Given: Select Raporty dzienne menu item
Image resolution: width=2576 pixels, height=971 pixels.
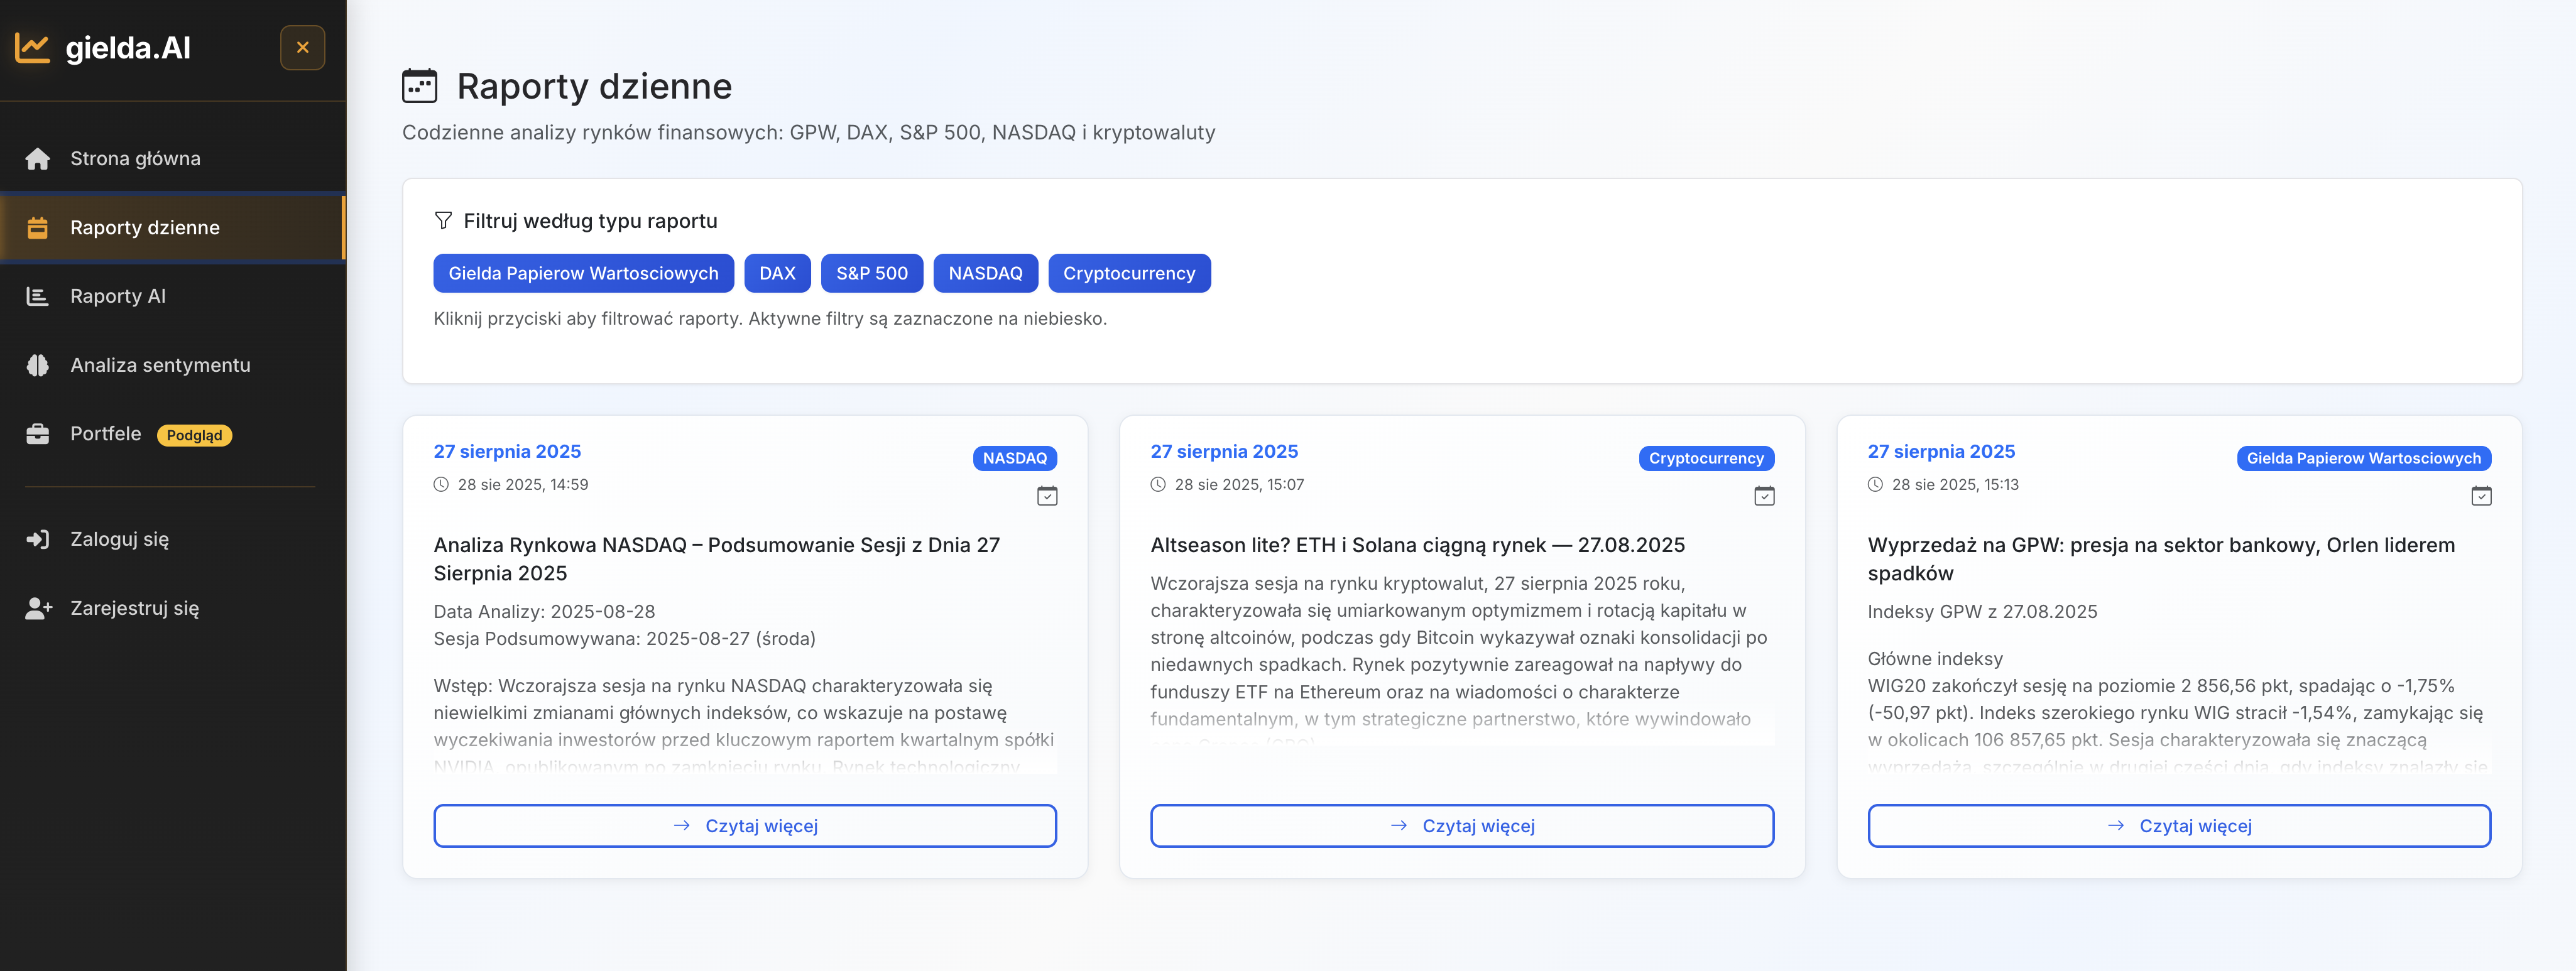Looking at the screenshot, I should click(x=144, y=228).
